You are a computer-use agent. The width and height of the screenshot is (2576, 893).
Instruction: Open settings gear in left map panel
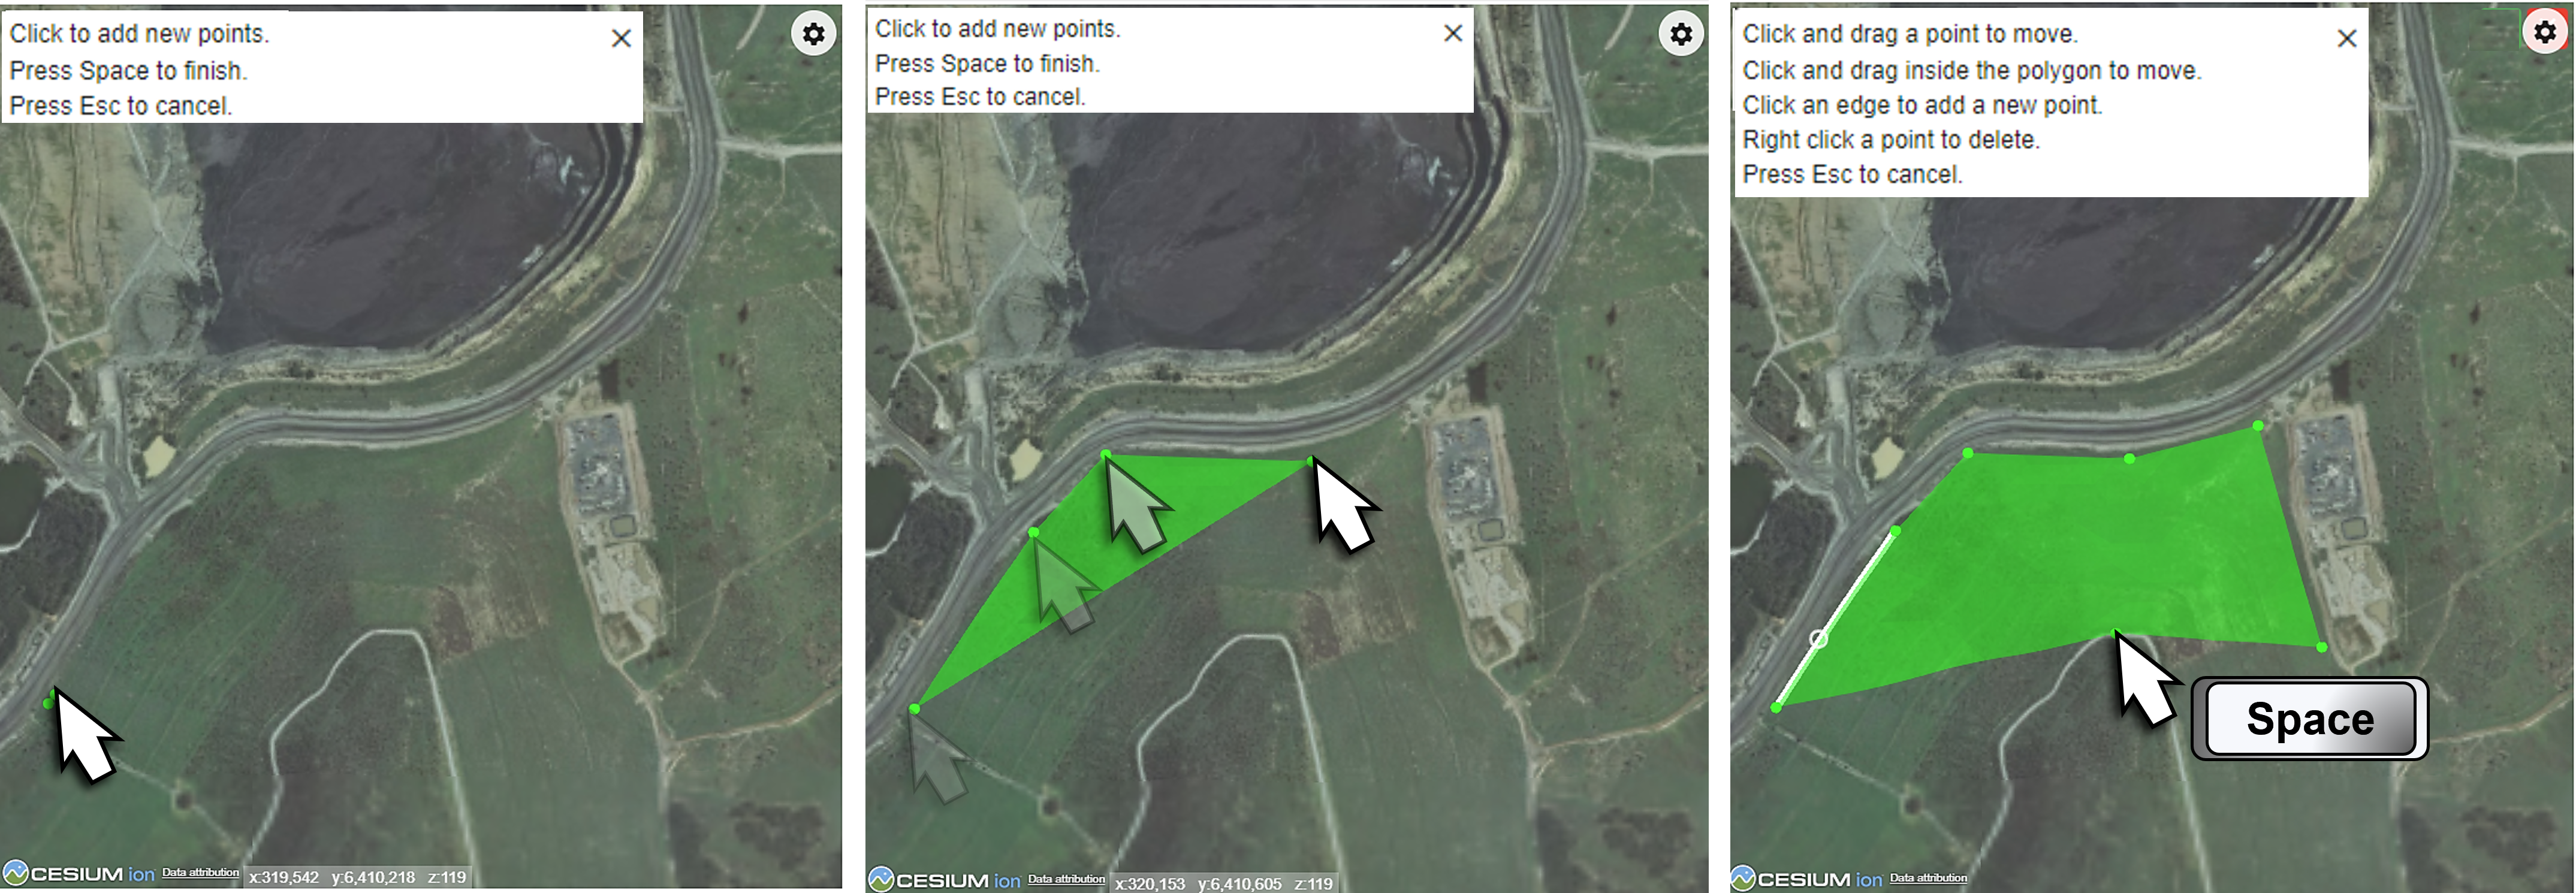814,34
